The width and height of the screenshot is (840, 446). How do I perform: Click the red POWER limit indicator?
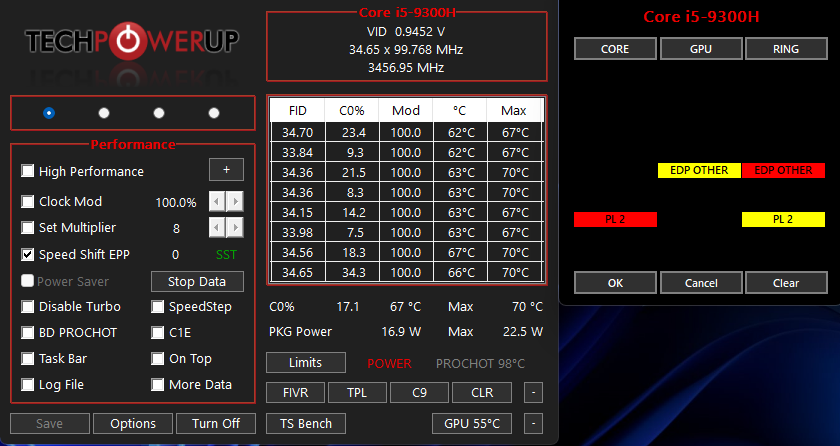click(x=389, y=364)
